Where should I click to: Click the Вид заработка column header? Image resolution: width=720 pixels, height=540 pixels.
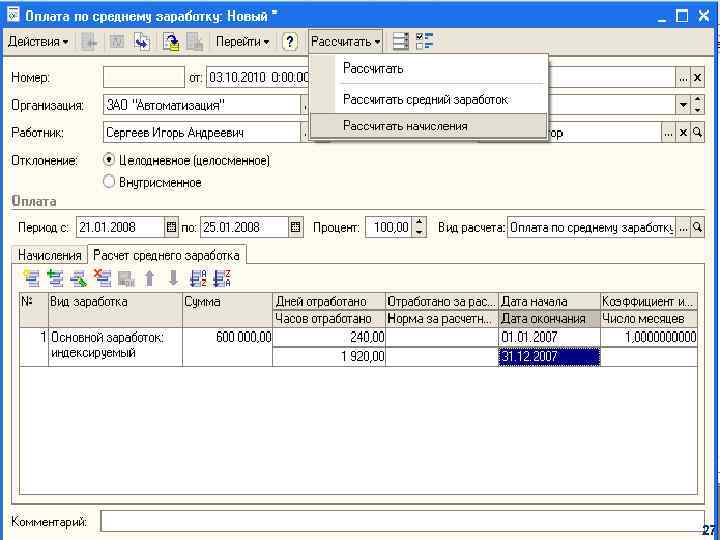click(115, 310)
